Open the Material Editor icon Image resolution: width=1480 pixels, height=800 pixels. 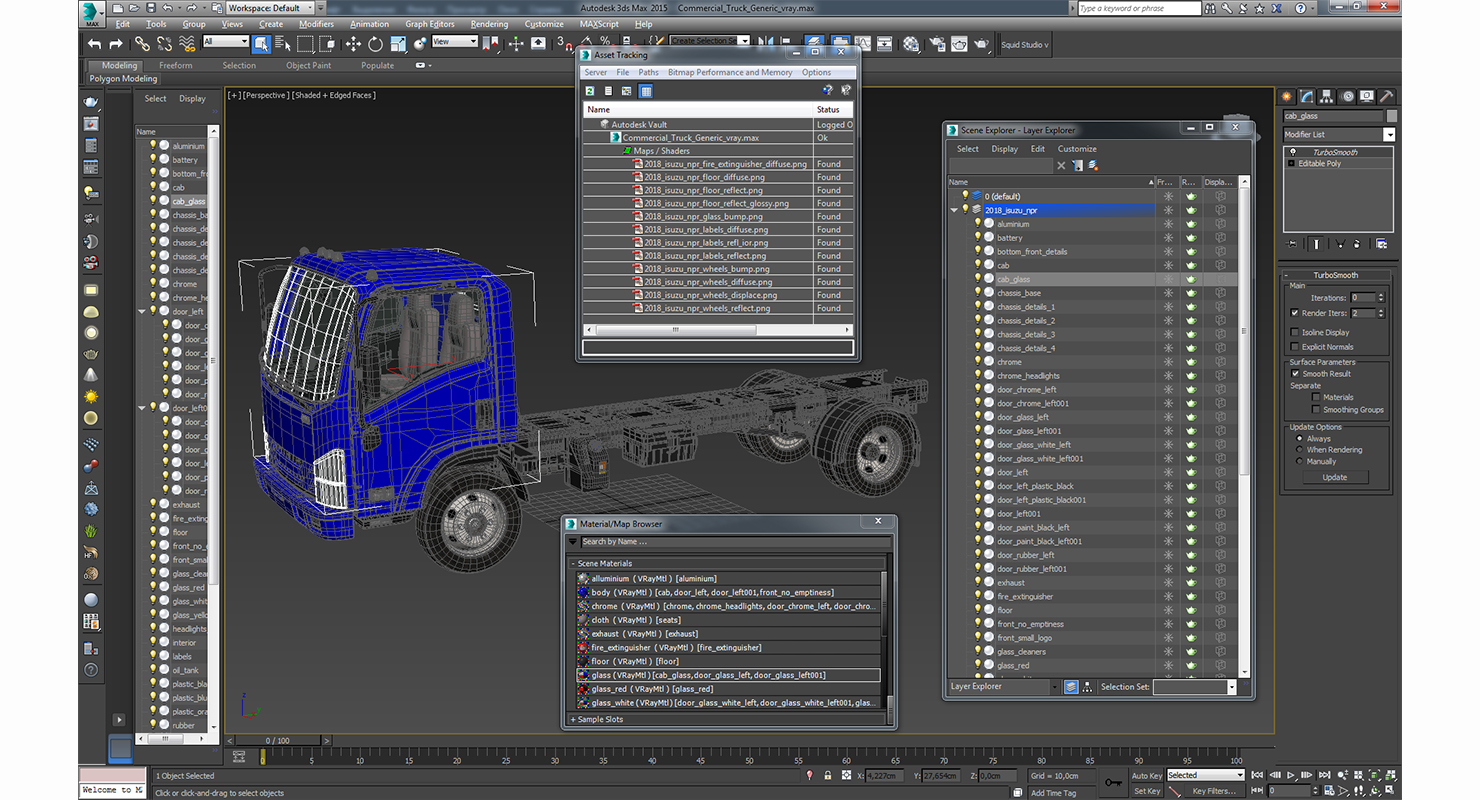click(x=911, y=44)
